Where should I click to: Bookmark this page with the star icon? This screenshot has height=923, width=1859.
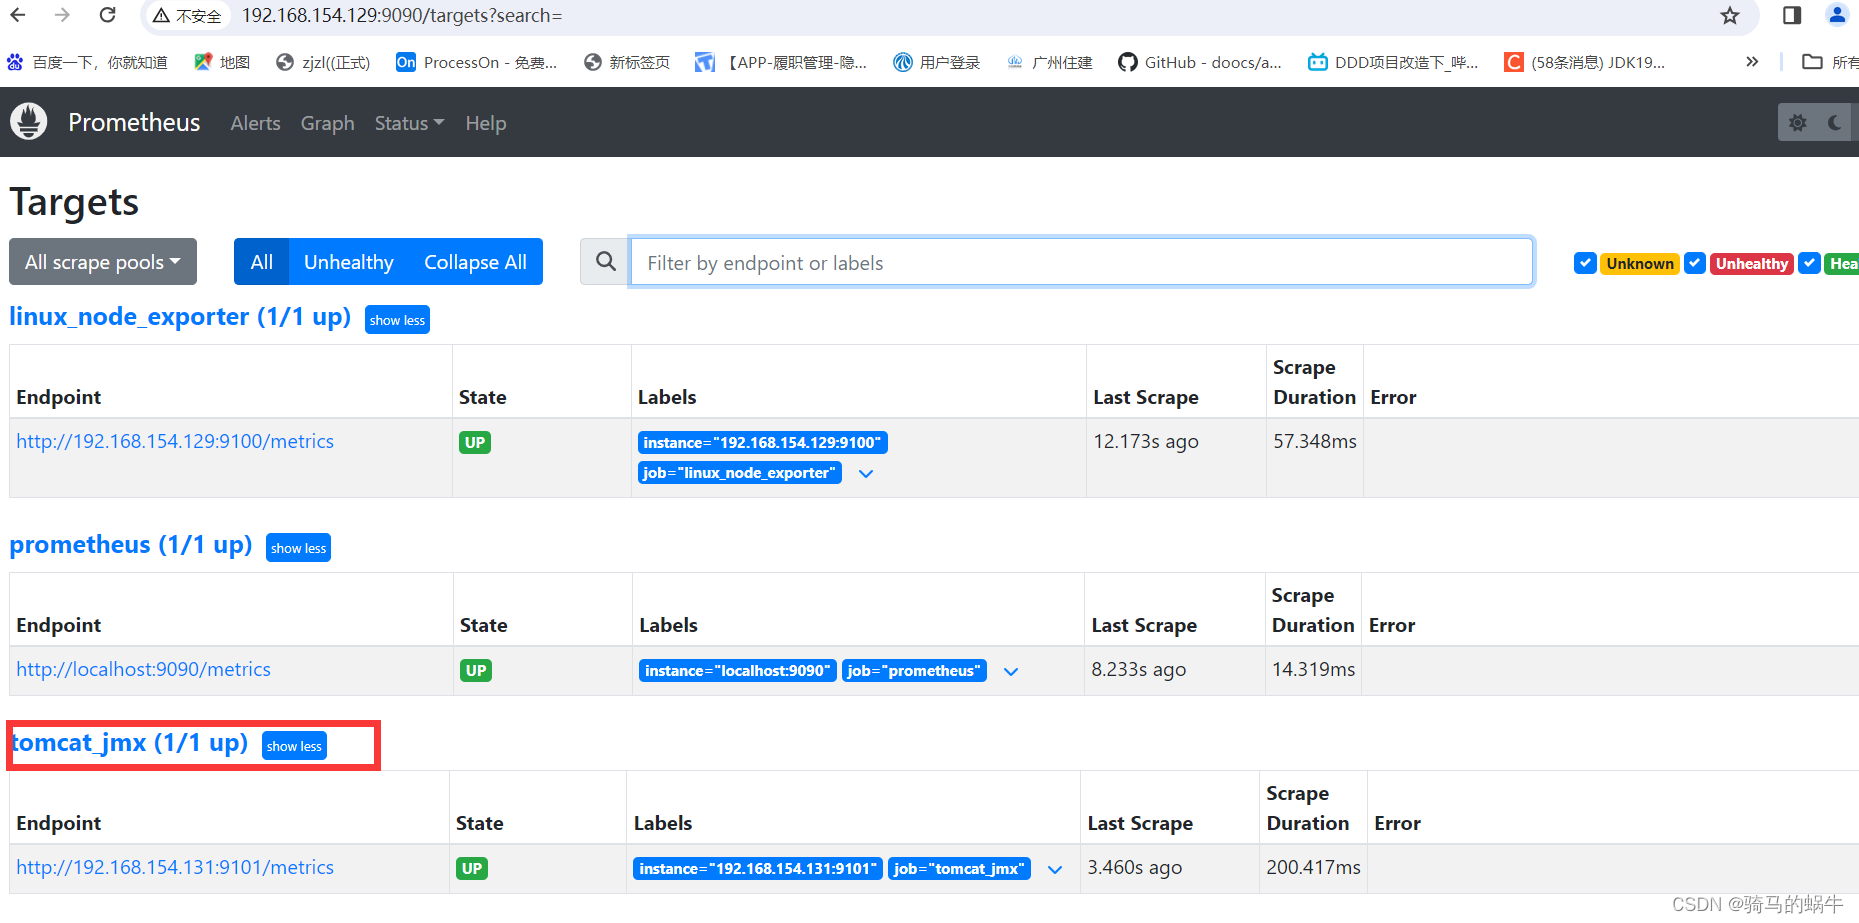coord(1730,15)
